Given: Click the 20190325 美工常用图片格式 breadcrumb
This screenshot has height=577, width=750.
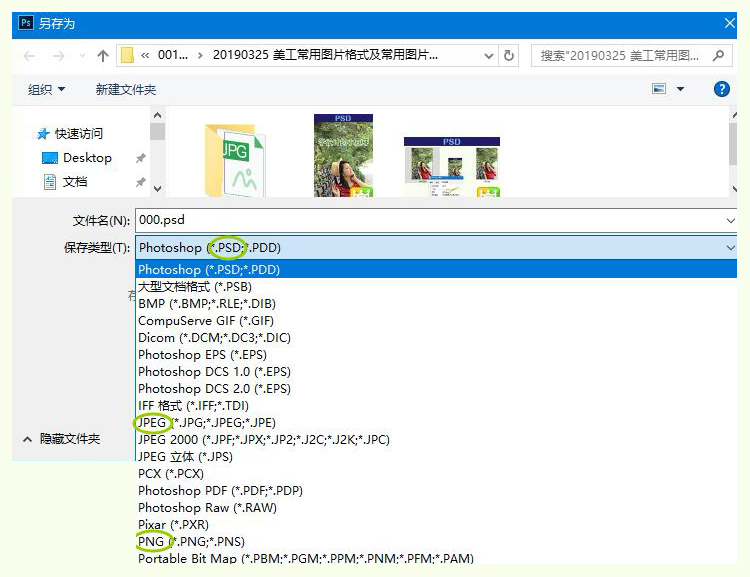Looking at the screenshot, I should pyautogui.click(x=325, y=55).
